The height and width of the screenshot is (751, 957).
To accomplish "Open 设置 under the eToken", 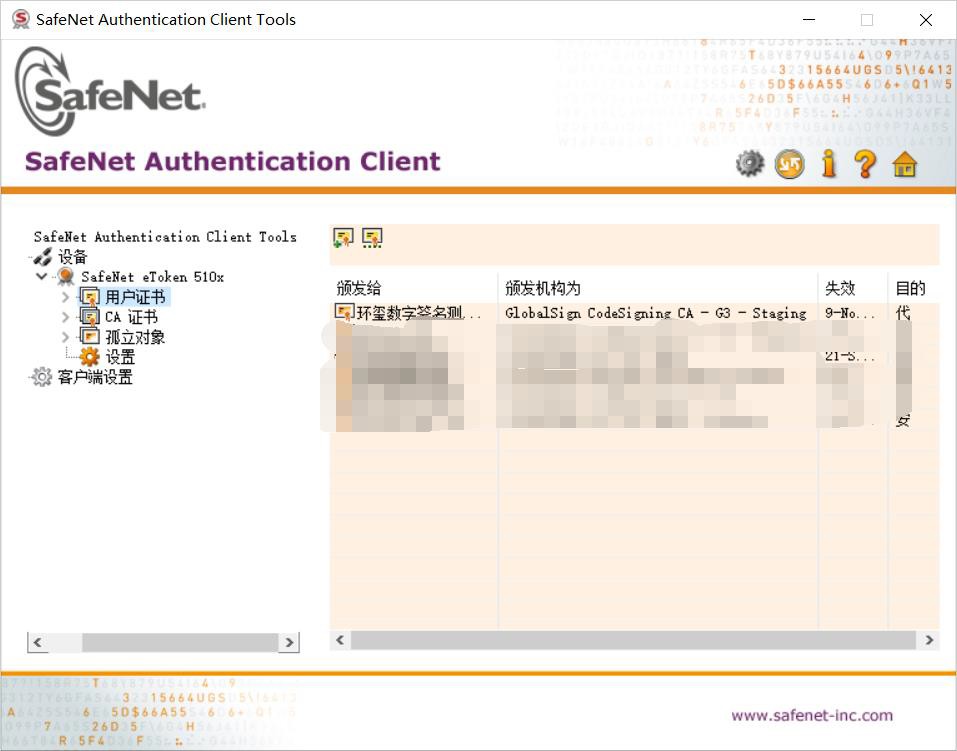I will point(120,357).
